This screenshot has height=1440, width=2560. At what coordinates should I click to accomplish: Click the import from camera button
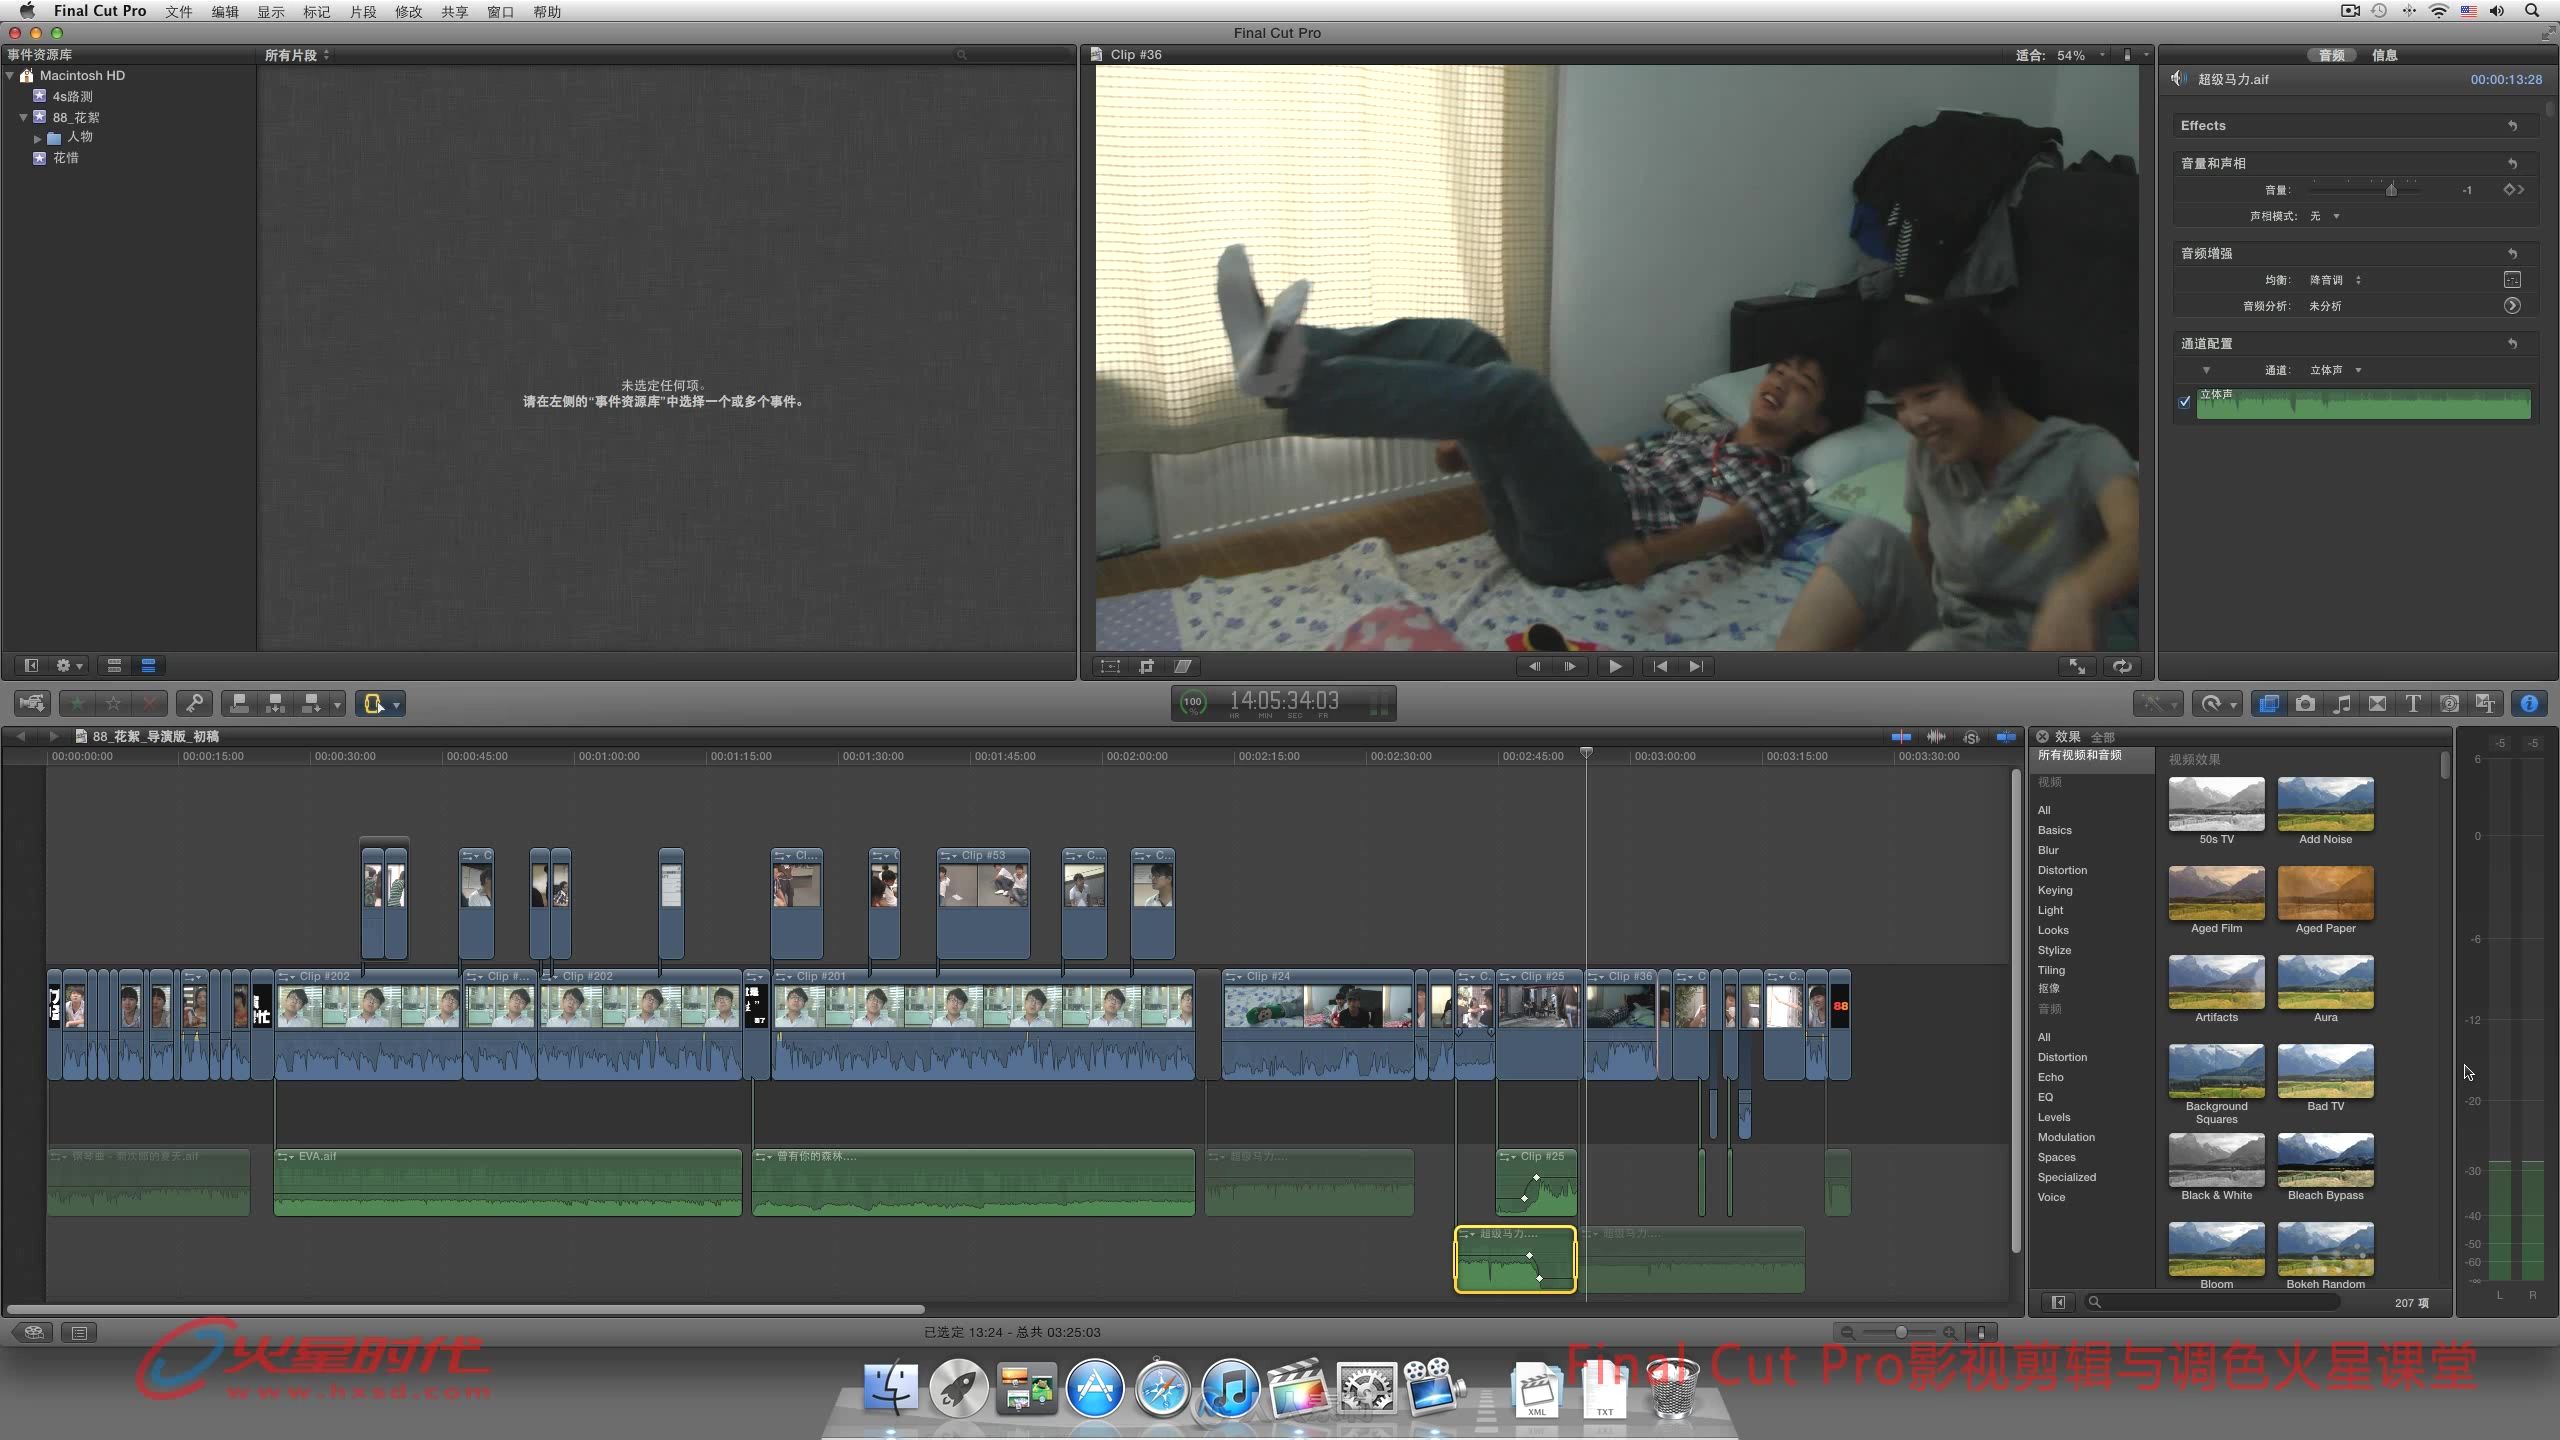click(x=32, y=704)
